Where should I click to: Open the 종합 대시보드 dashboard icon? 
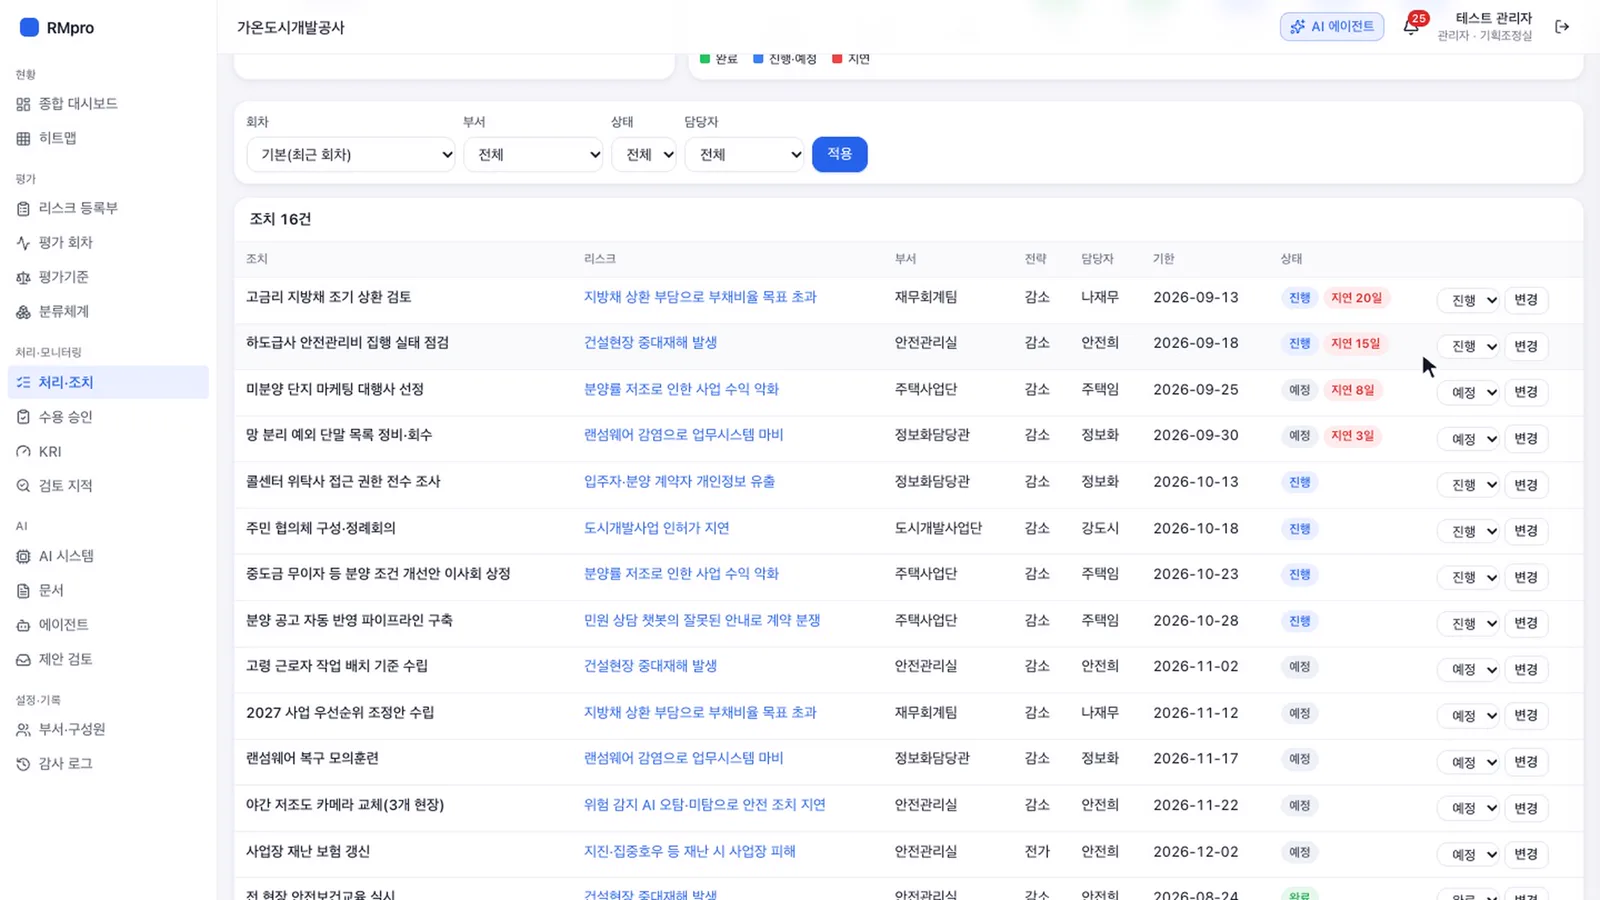pyautogui.click(x=23, y=104)
